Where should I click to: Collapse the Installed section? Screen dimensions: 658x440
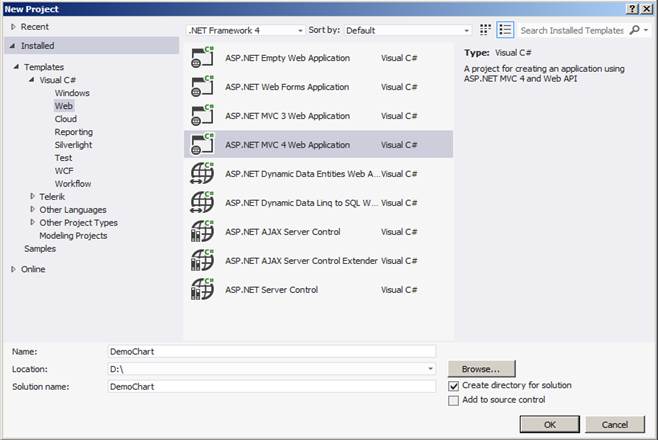[x=13, y=46]
